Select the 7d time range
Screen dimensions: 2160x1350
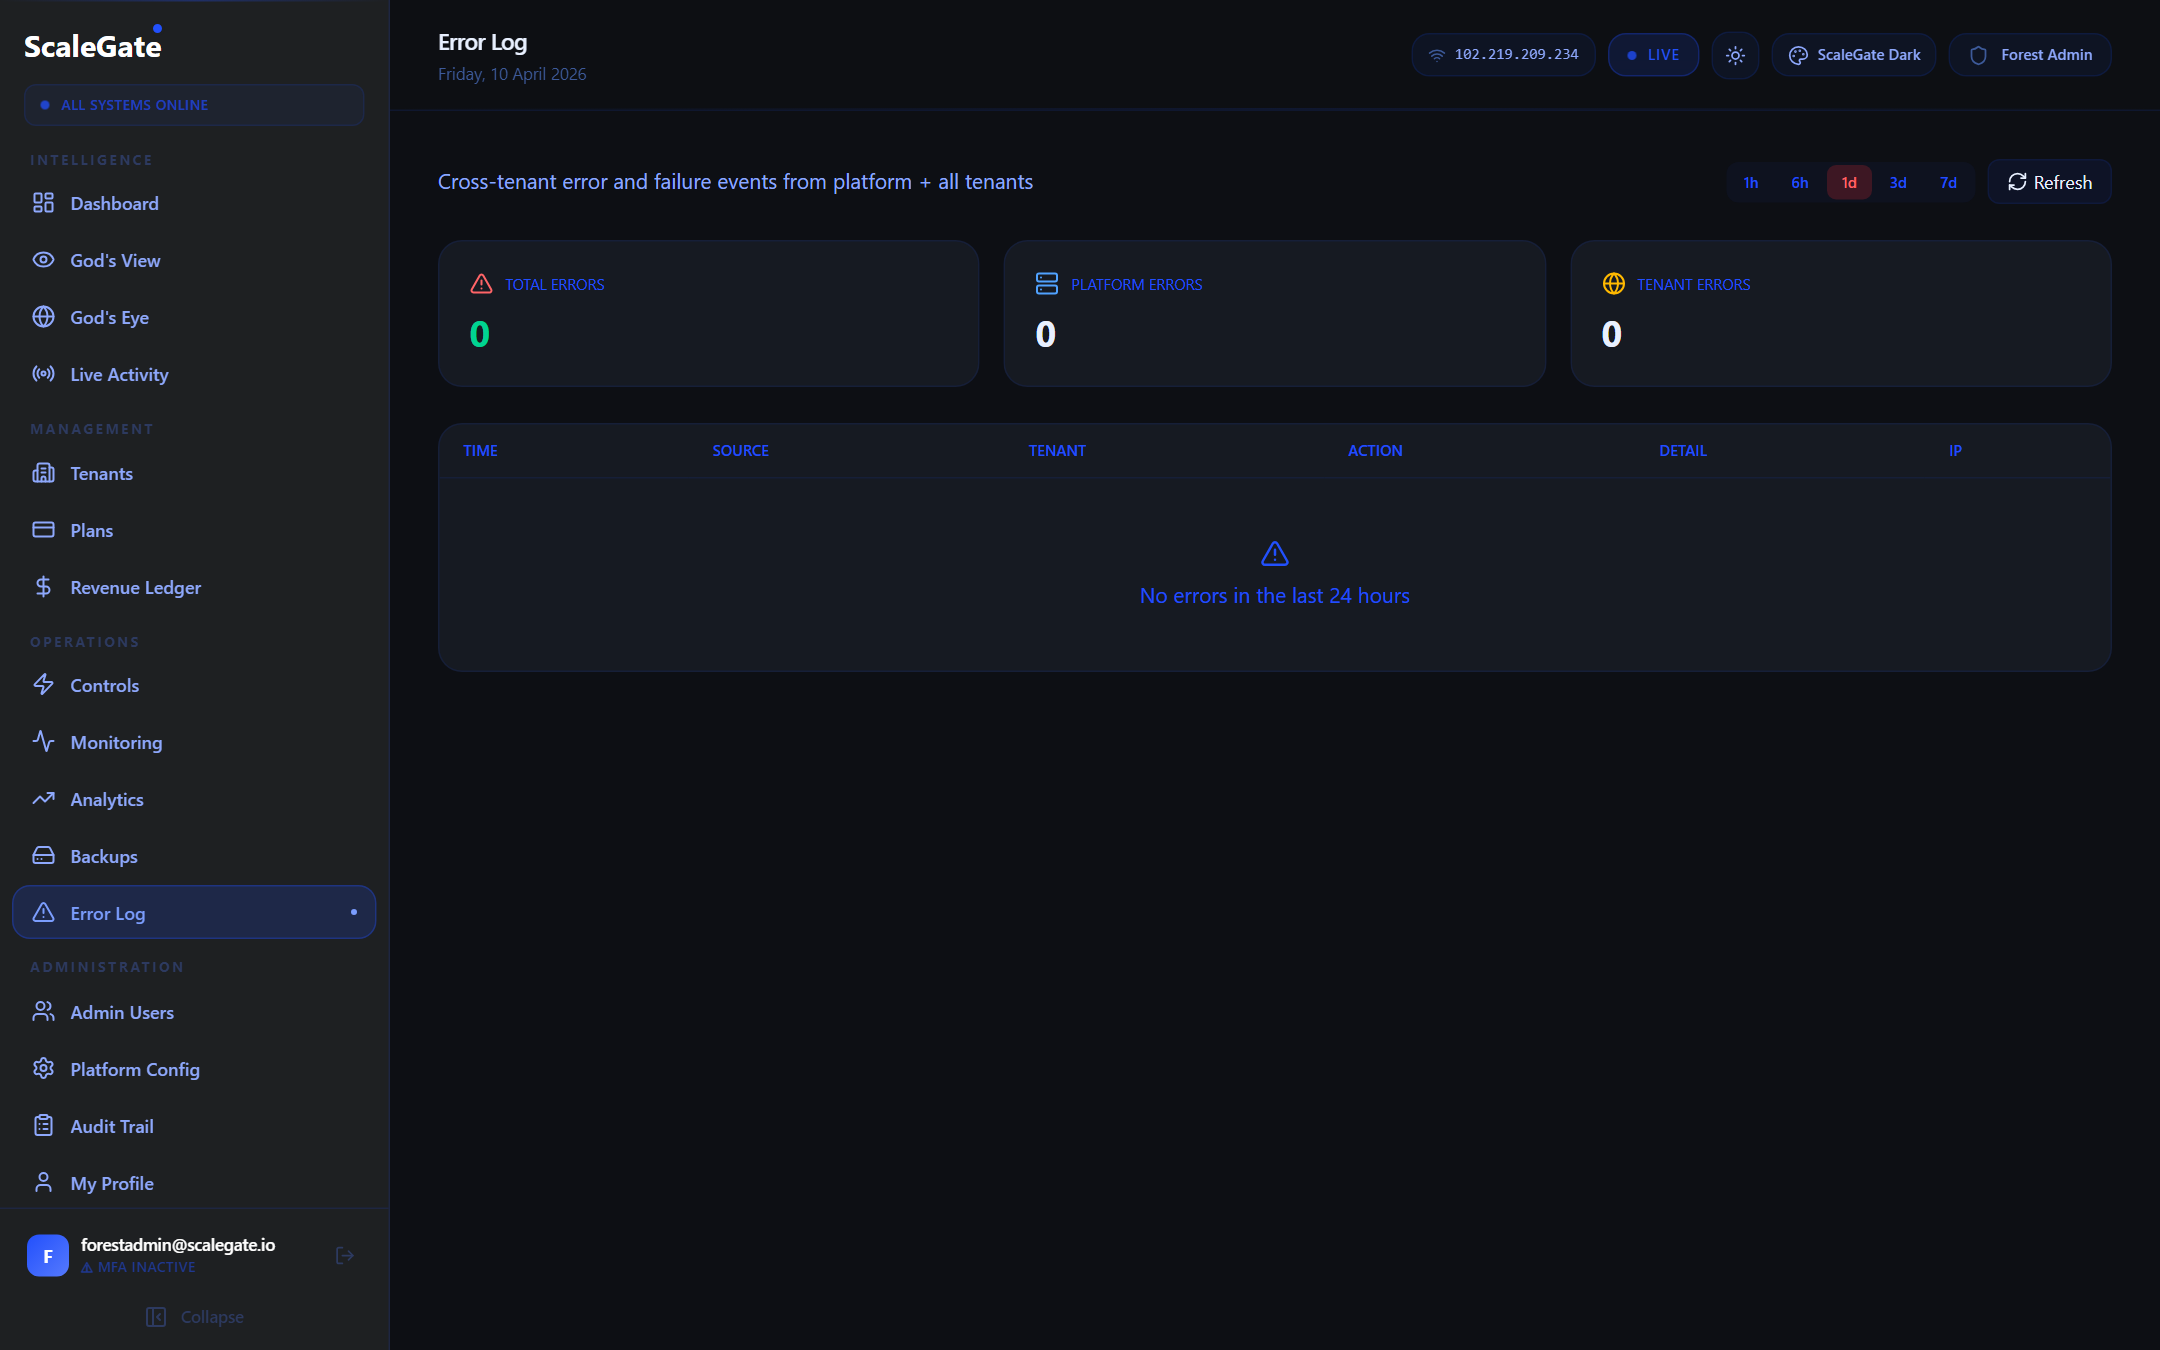pos(1948,182)
